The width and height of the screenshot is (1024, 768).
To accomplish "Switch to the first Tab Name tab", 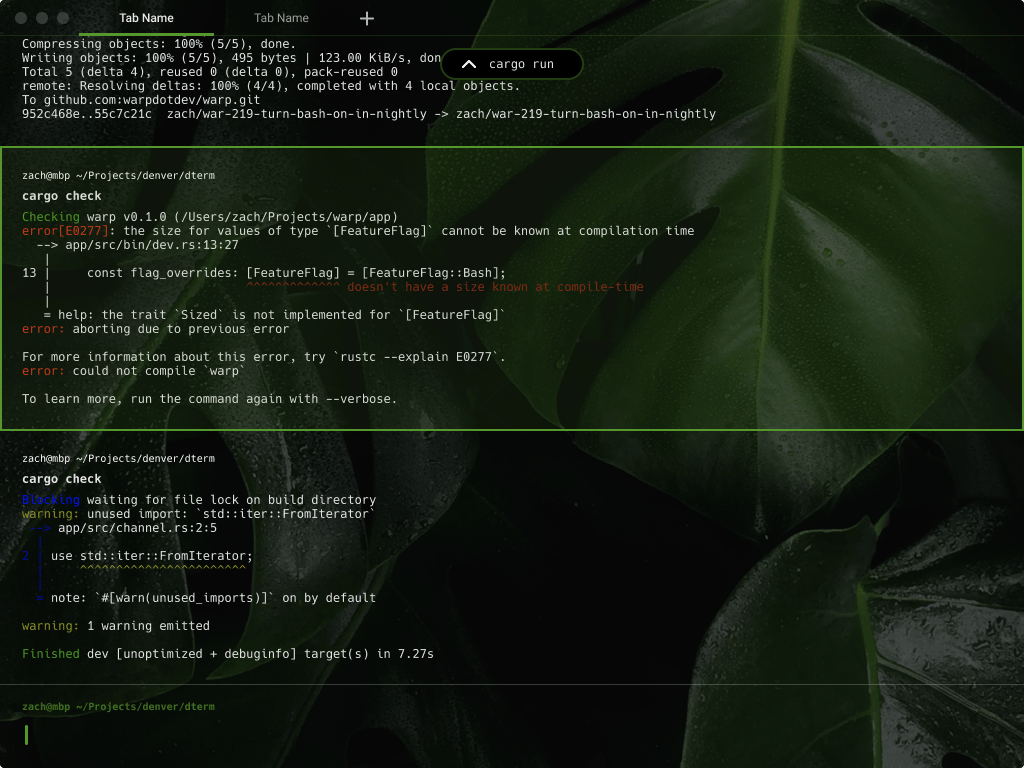I will (146, 18).
